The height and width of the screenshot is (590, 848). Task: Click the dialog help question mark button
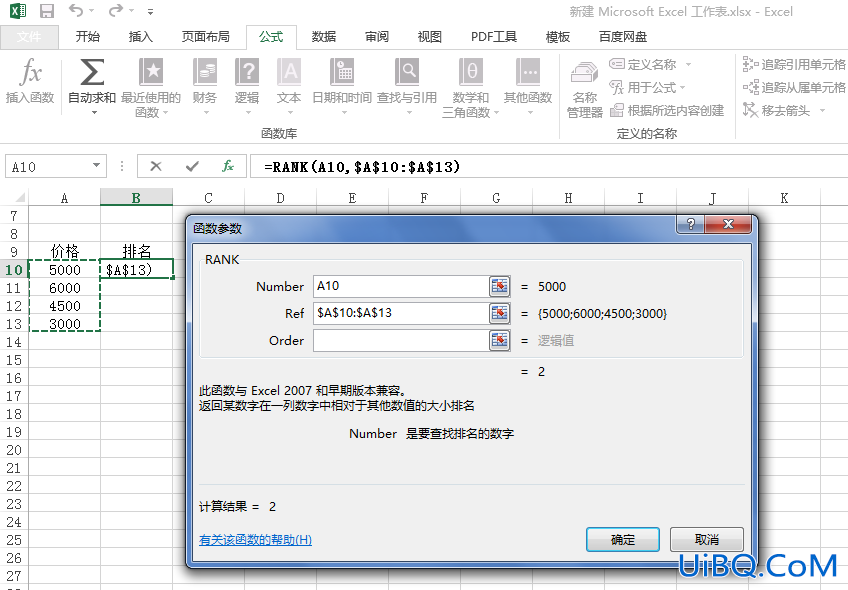(691, 224)
